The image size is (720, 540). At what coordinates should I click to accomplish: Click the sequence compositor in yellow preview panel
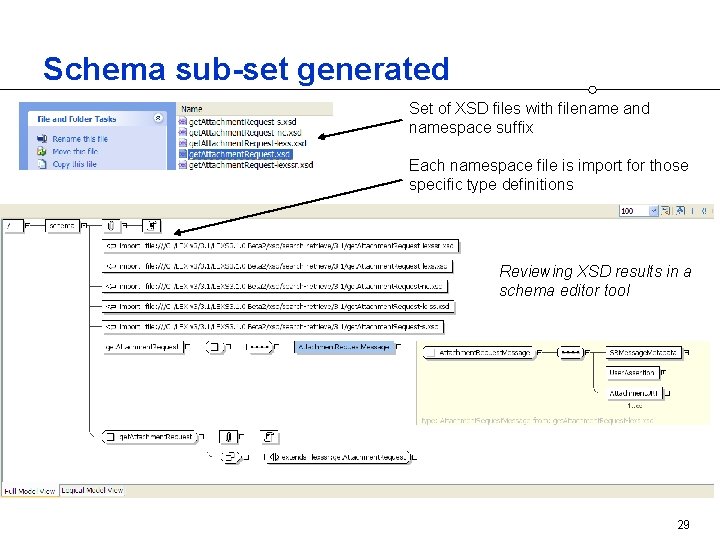pyautogui.click(x=570, y=353)
